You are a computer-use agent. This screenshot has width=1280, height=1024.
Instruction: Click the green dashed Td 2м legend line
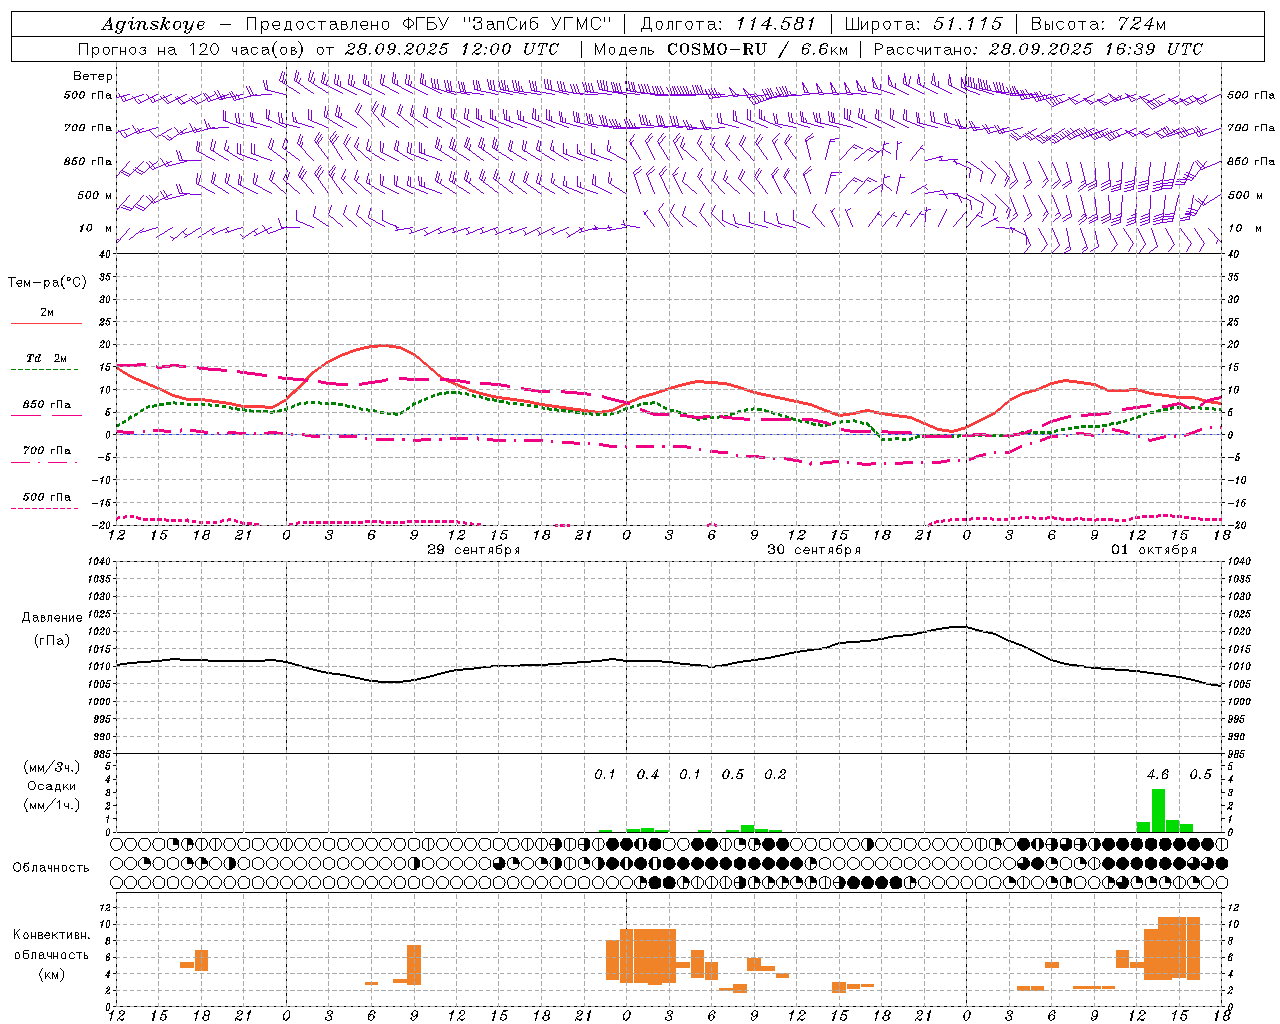coord(45,370)
